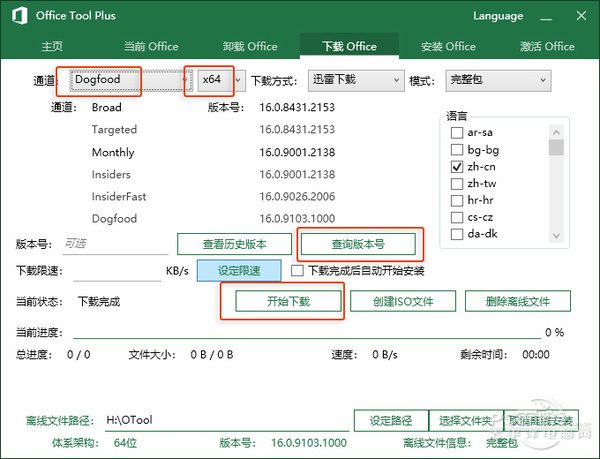Select the Dogfood row in channel list
This screenshot has width=600, height=459.
pos(114,219)
